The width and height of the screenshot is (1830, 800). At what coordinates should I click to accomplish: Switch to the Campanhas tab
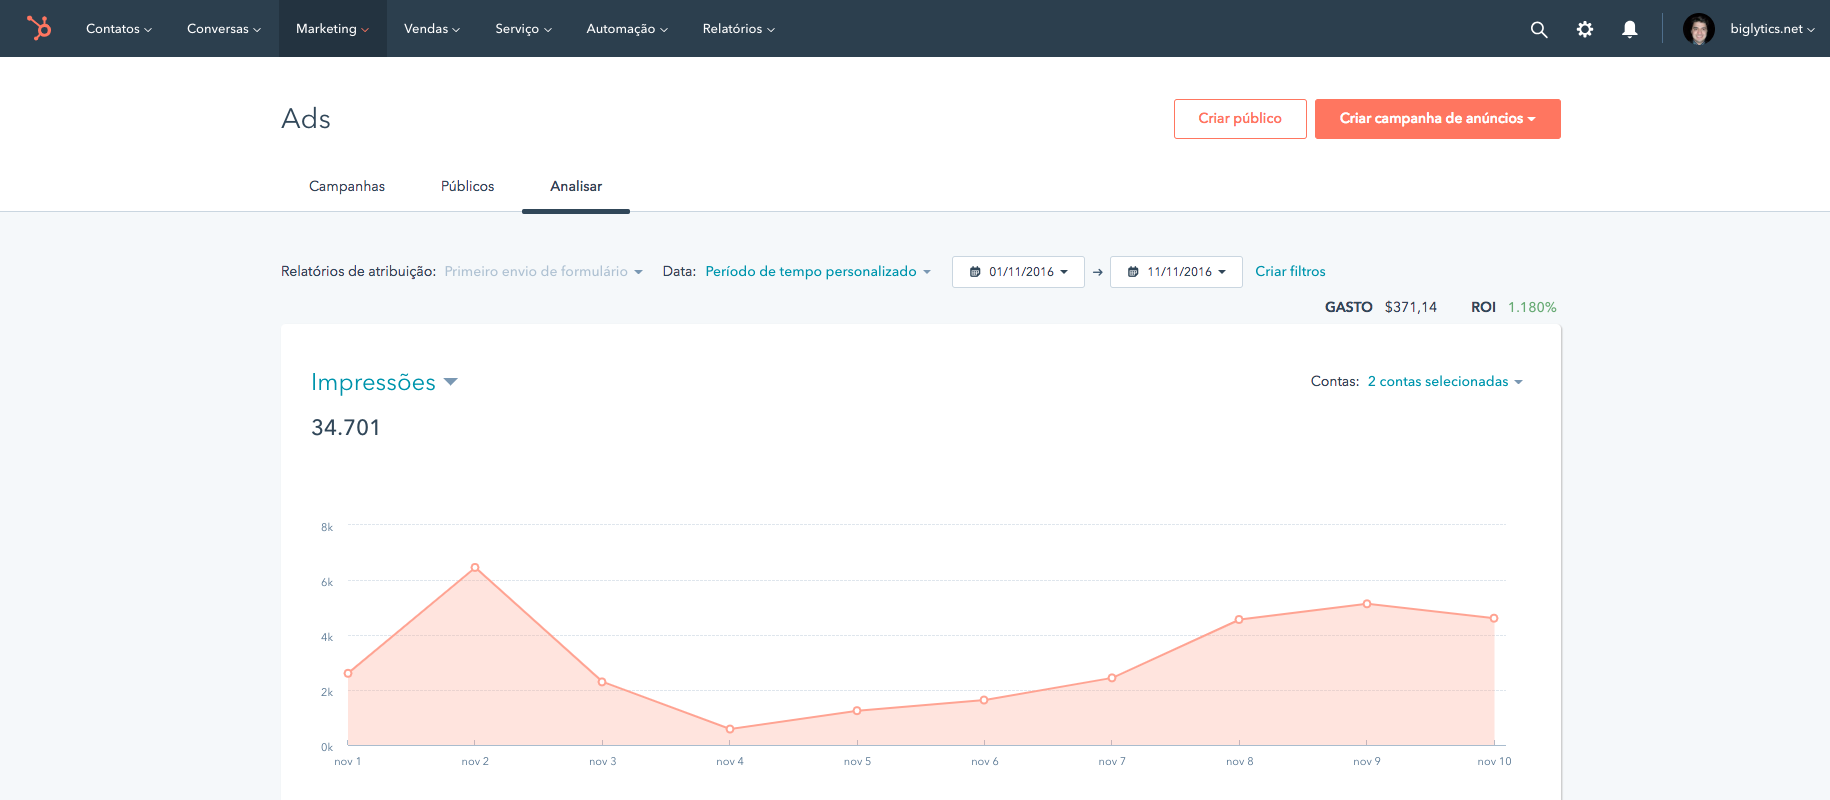click(347, 186)
